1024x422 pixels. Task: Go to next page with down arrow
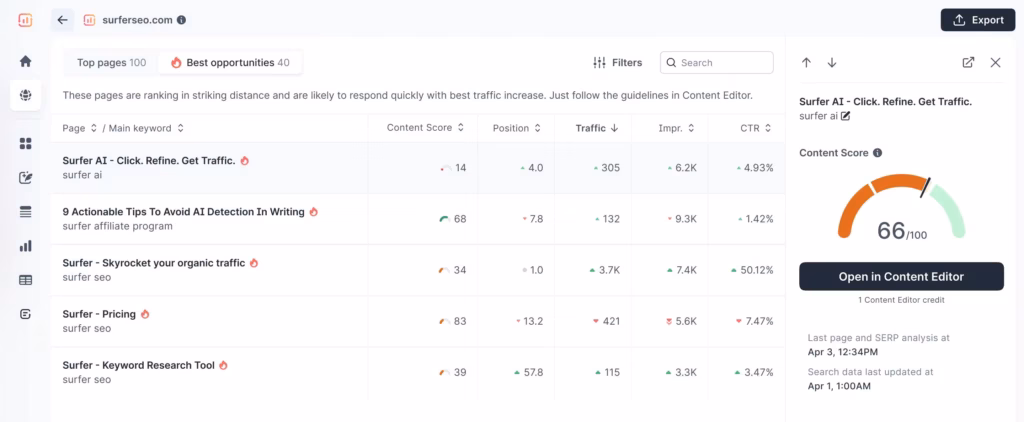click(831, 63)
